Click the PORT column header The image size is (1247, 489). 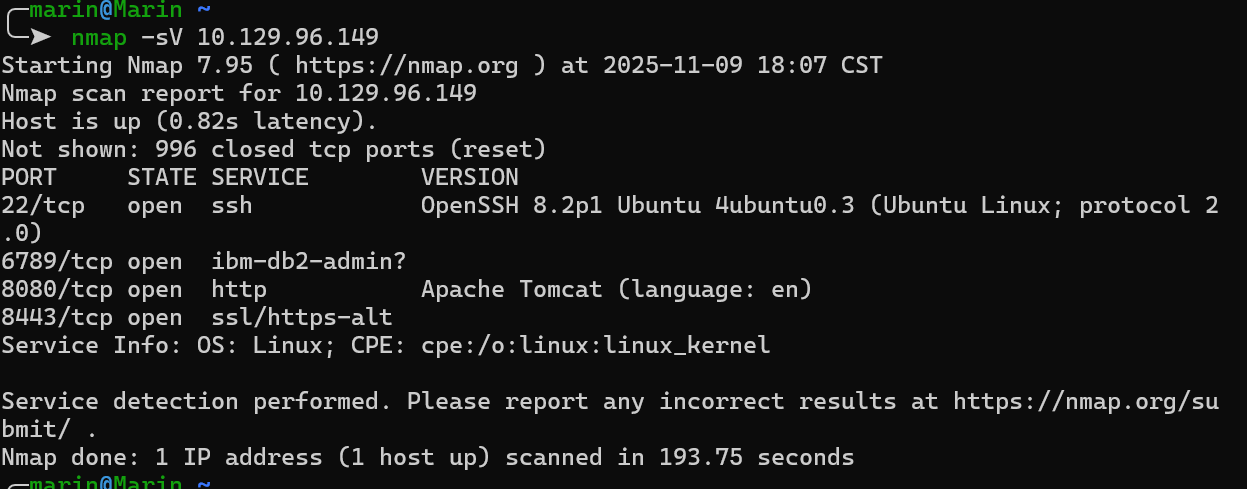[x=29, y=178]
